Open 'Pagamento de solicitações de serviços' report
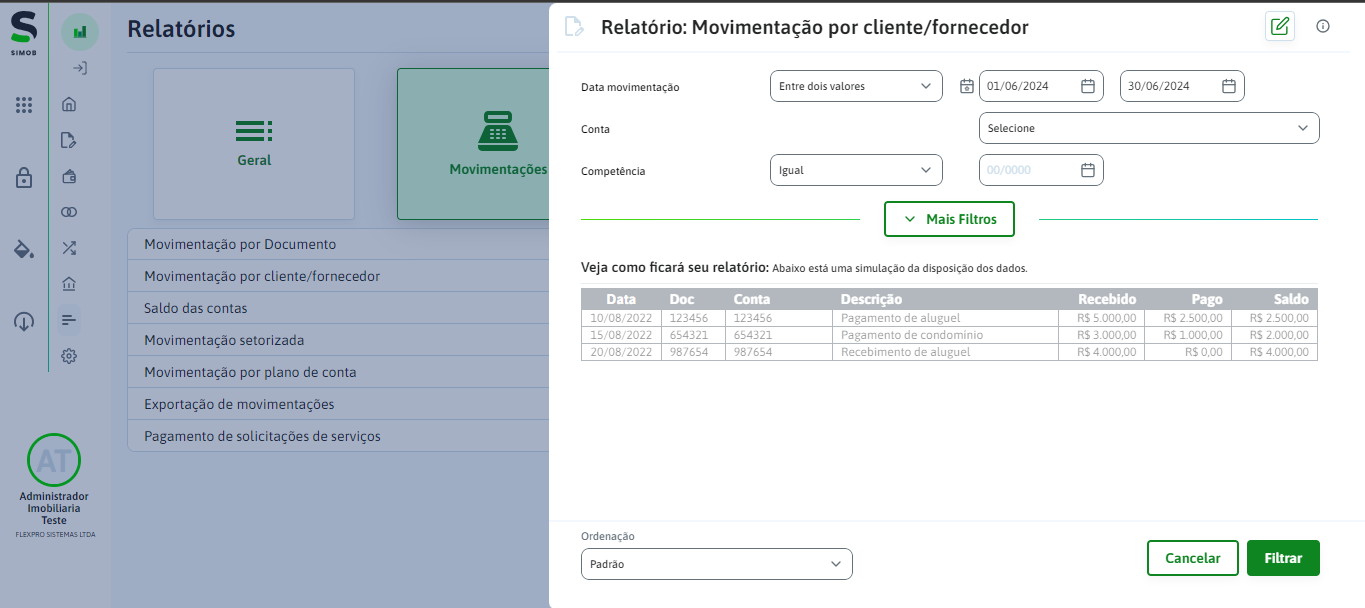The width and height of the screenshot is (1365, 608). 339,436
